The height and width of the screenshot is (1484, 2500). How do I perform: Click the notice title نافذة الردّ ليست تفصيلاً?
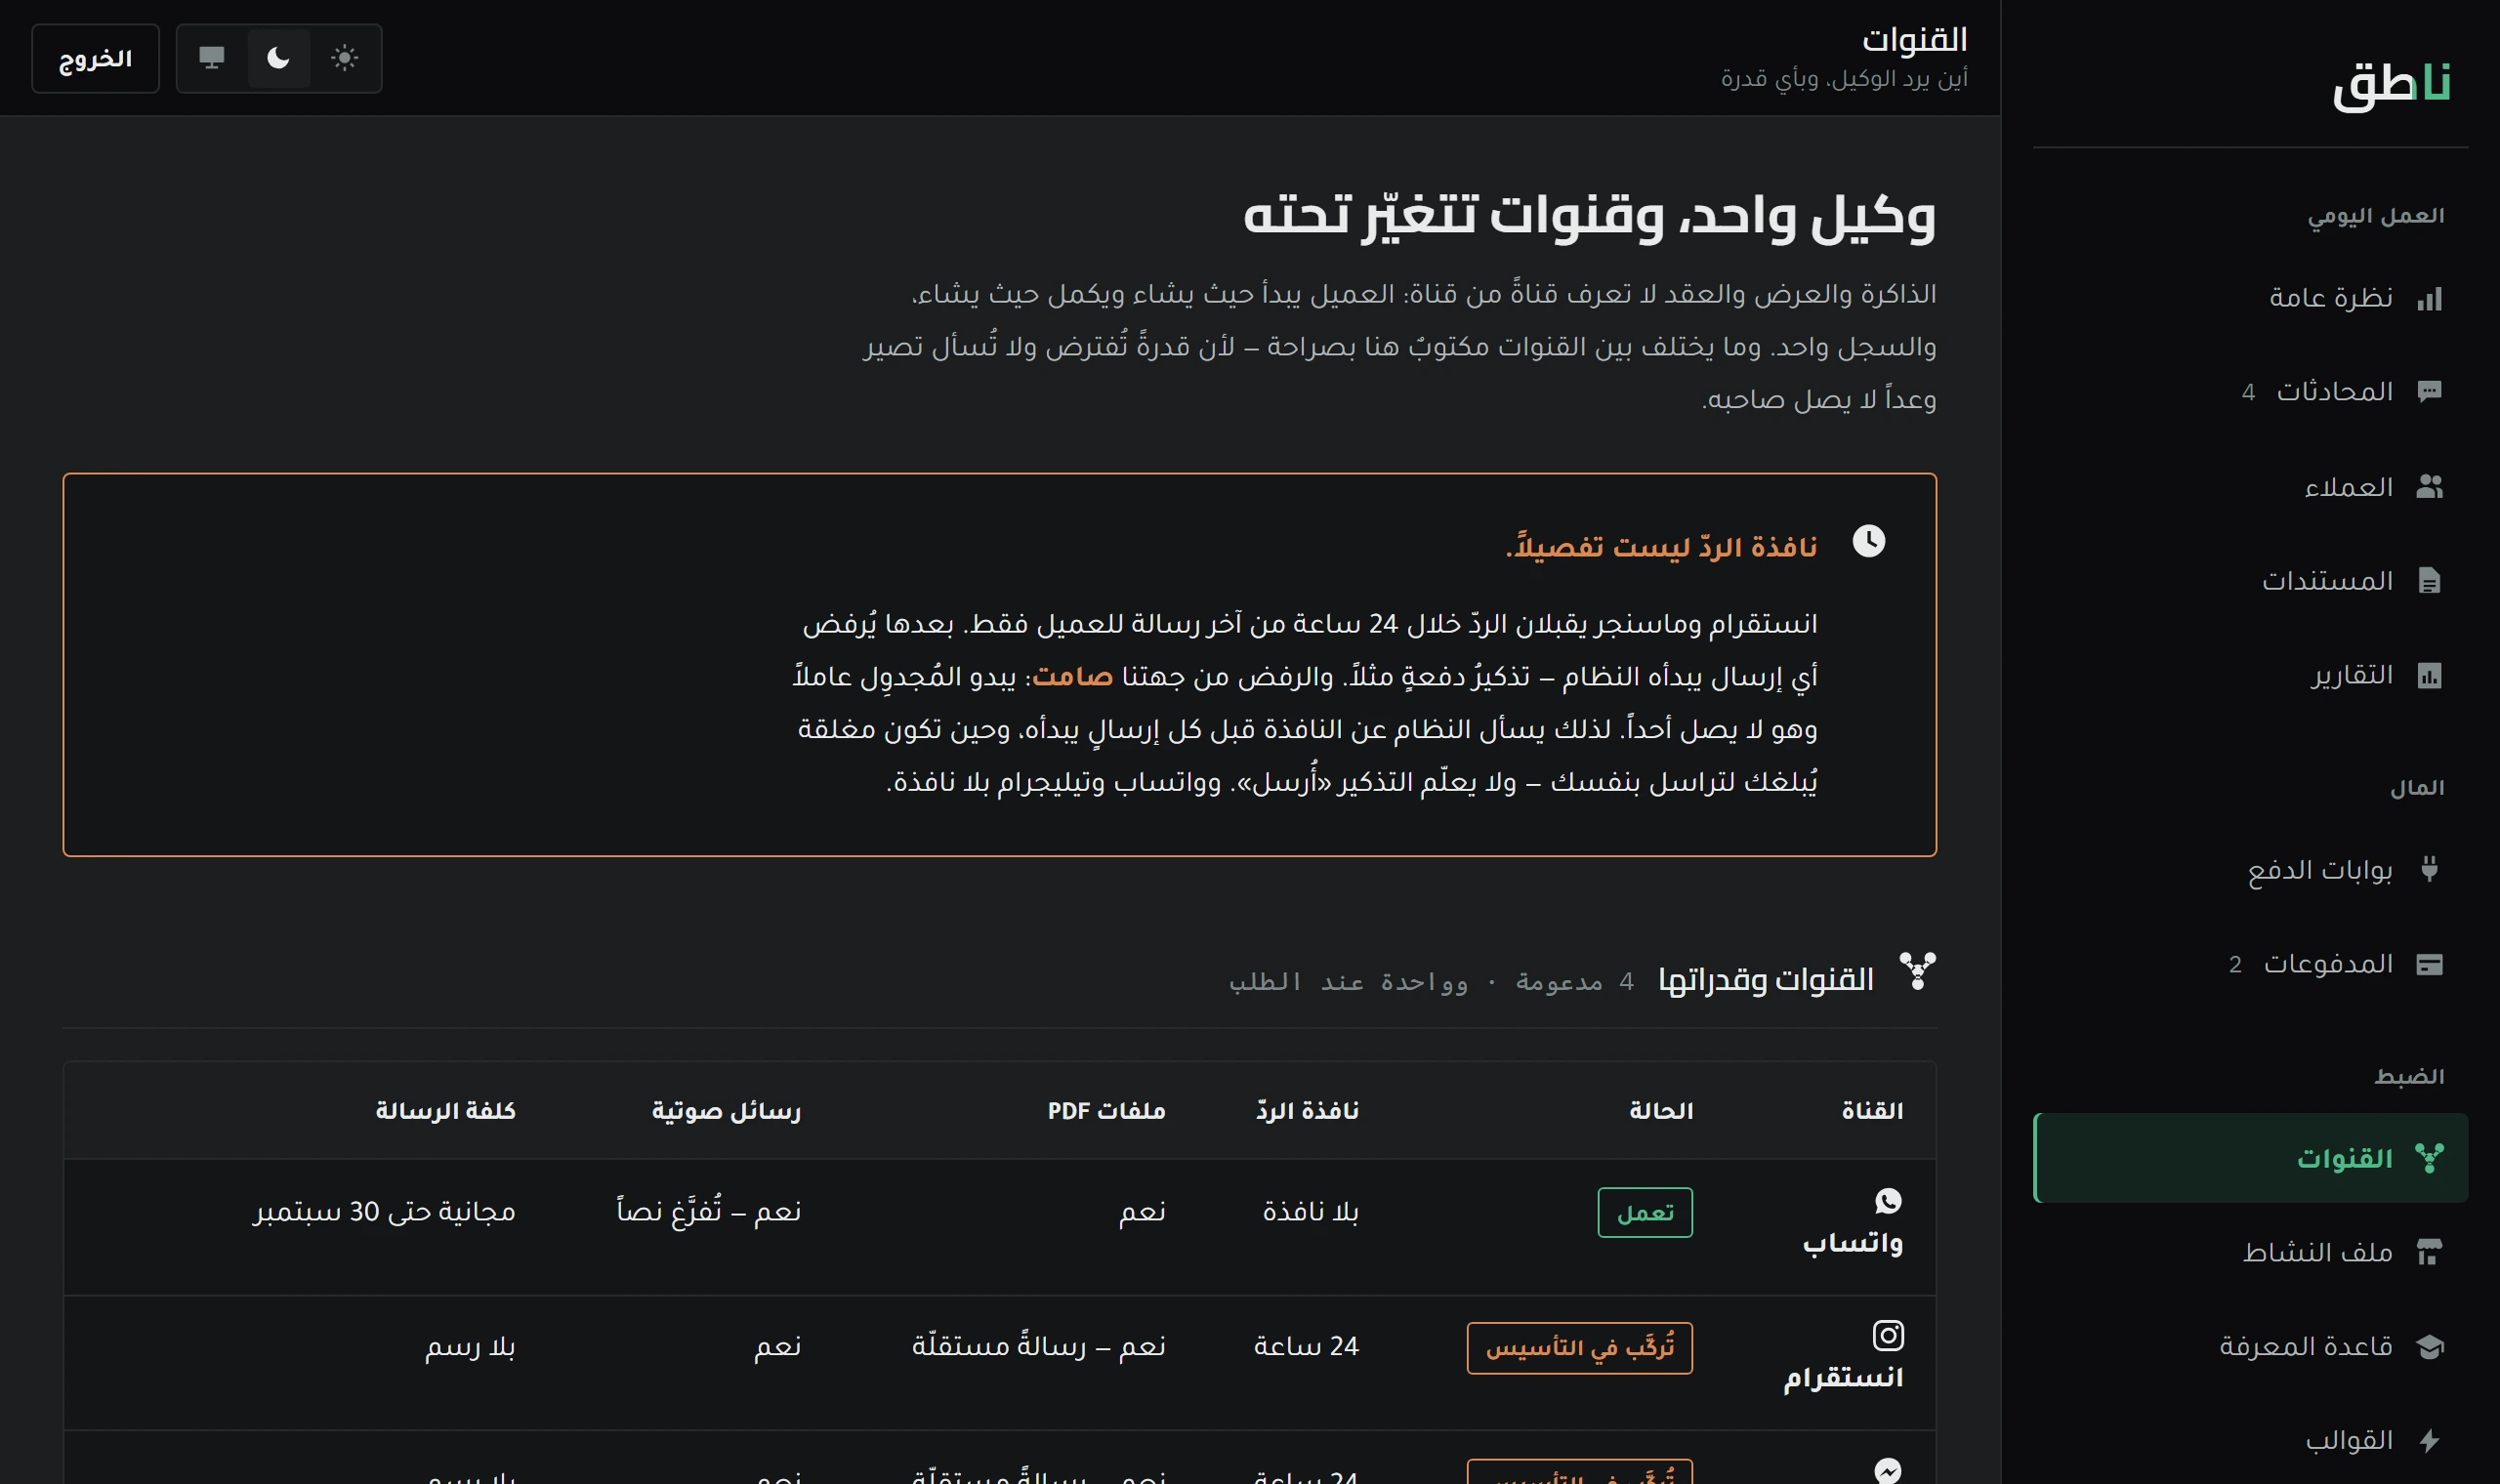1661,547
